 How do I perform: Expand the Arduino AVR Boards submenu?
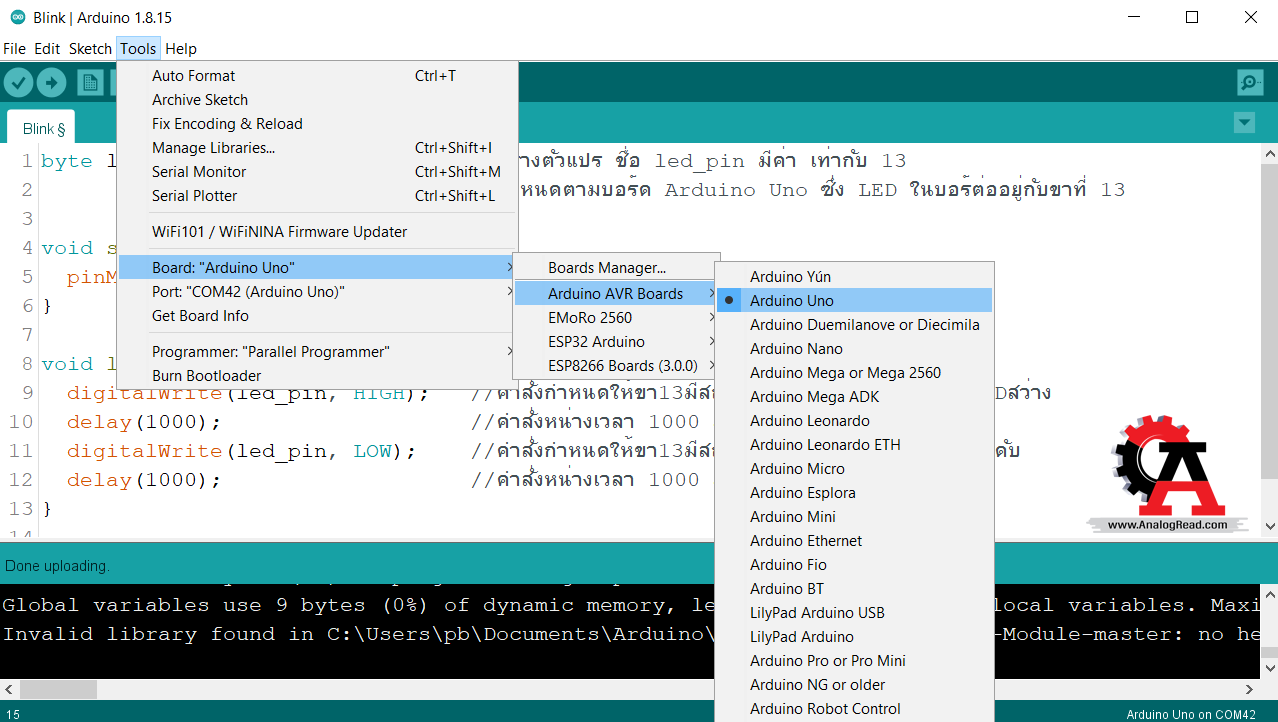[x=616, y=294]
